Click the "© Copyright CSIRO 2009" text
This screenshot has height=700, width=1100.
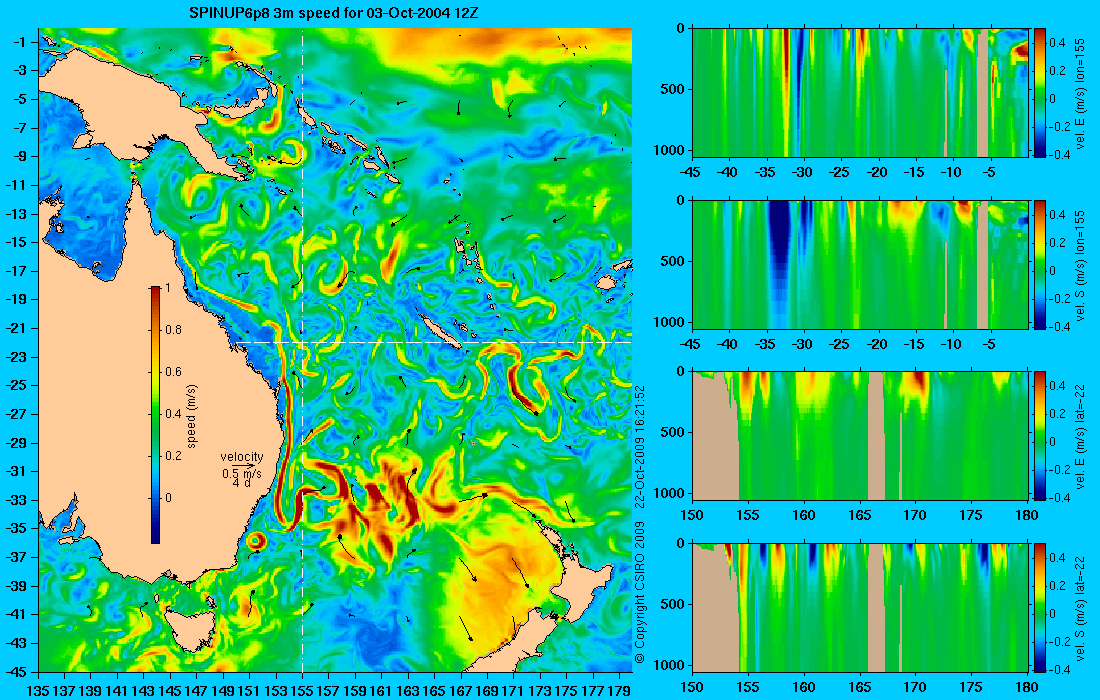tap(639, 593)
